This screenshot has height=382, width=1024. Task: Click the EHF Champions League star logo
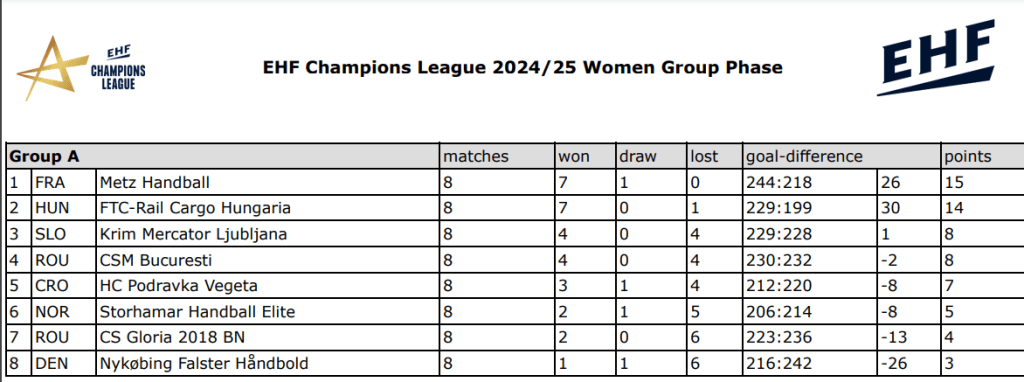point(82,68)
